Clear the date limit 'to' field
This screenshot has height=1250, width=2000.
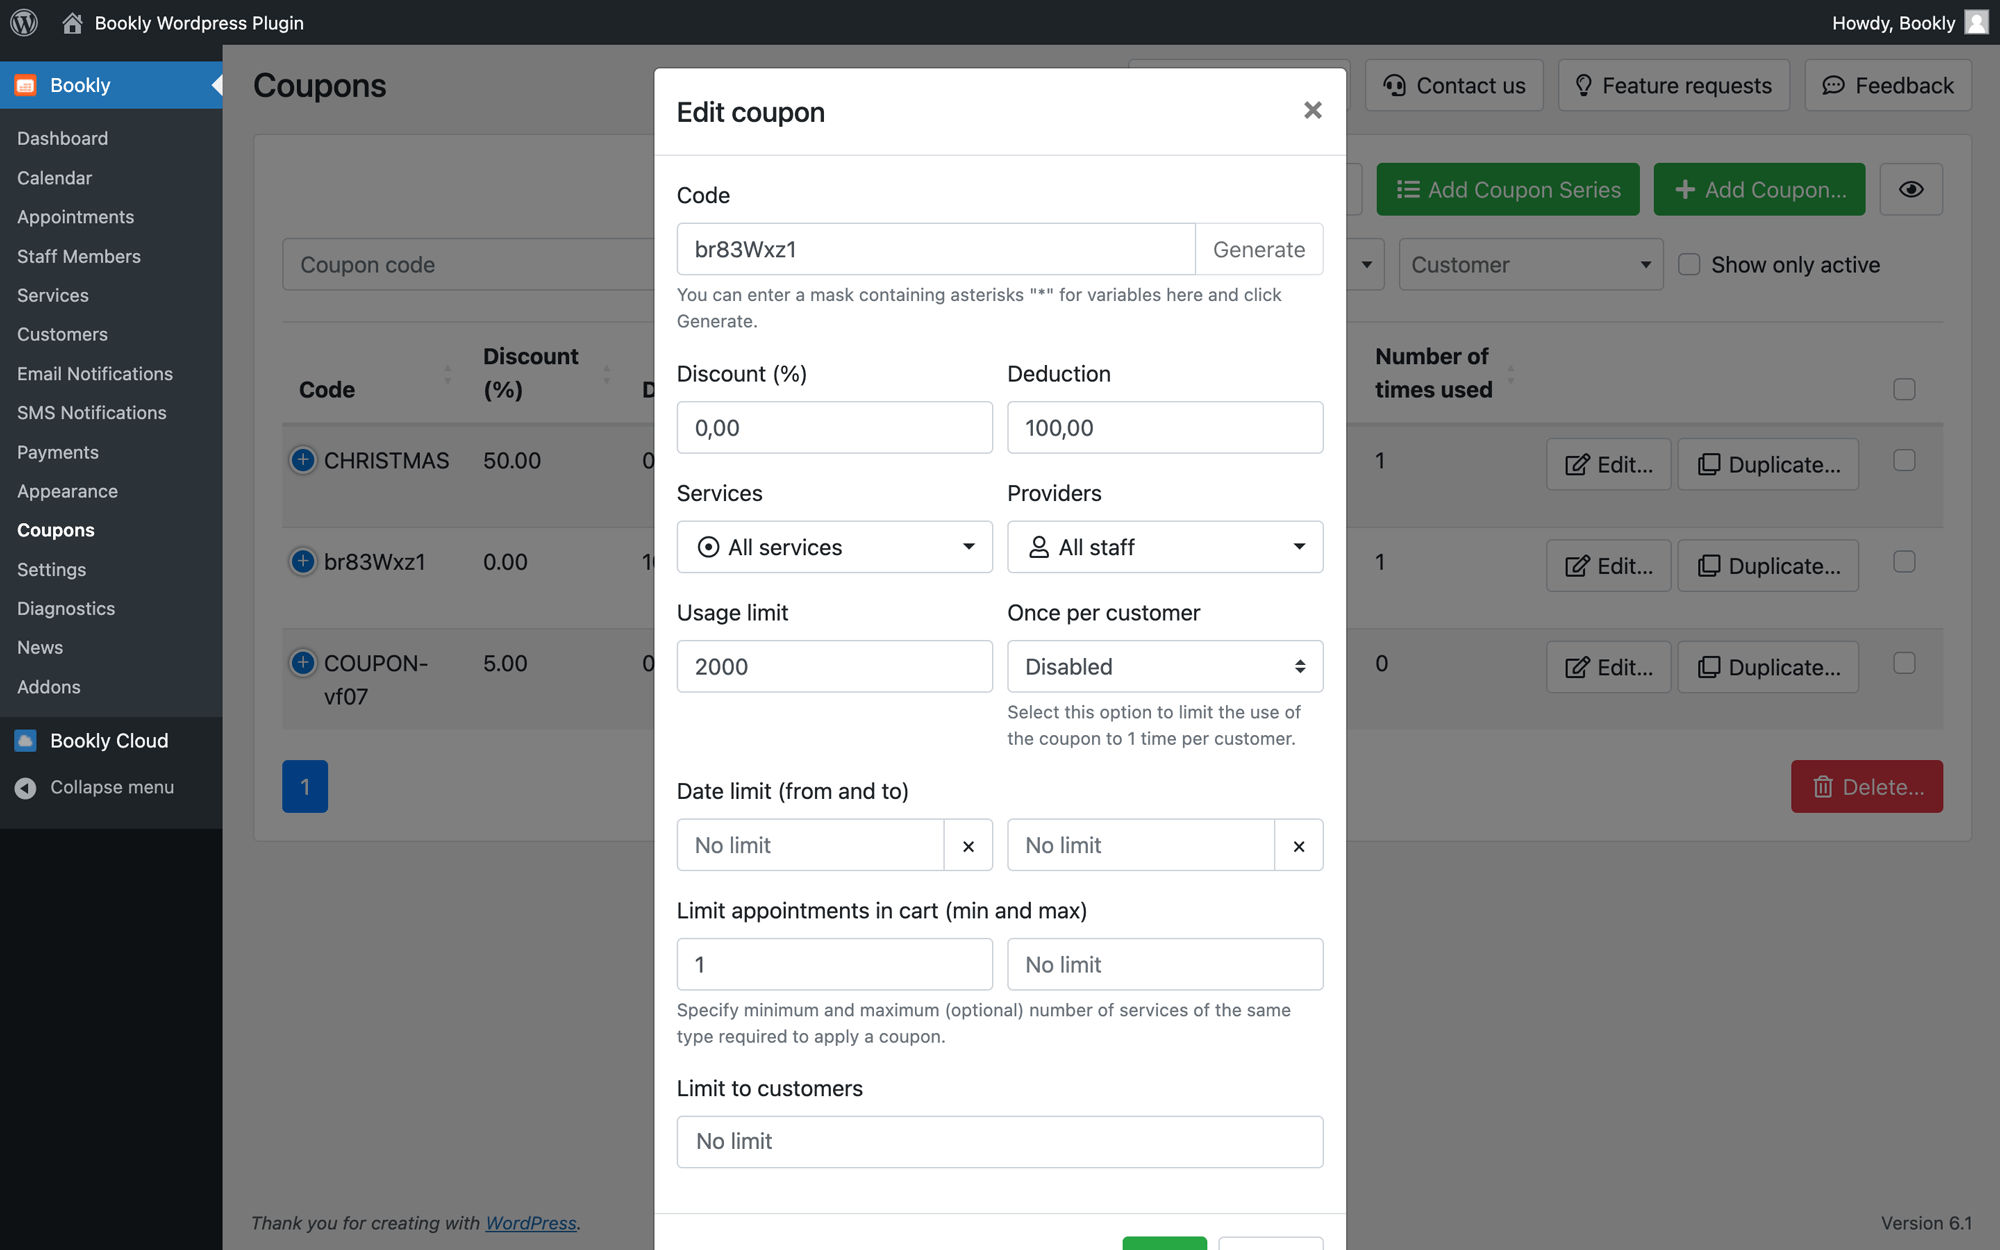tap(1299, 845)
